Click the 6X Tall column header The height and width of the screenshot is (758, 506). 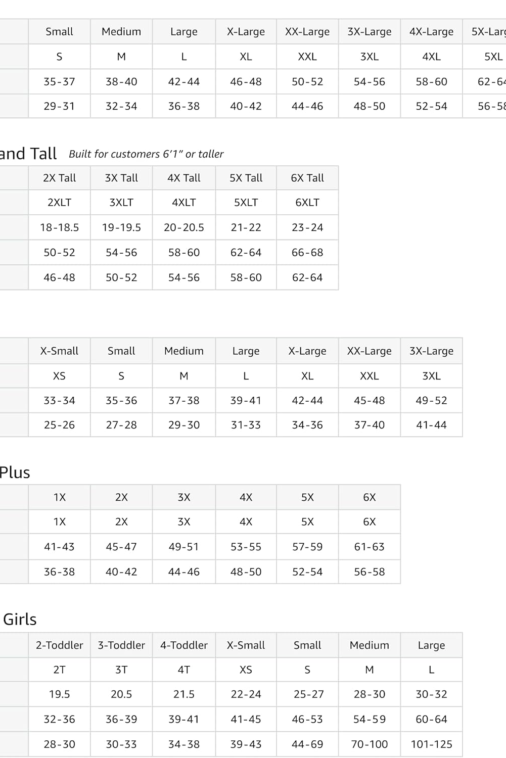coord(307,178)
